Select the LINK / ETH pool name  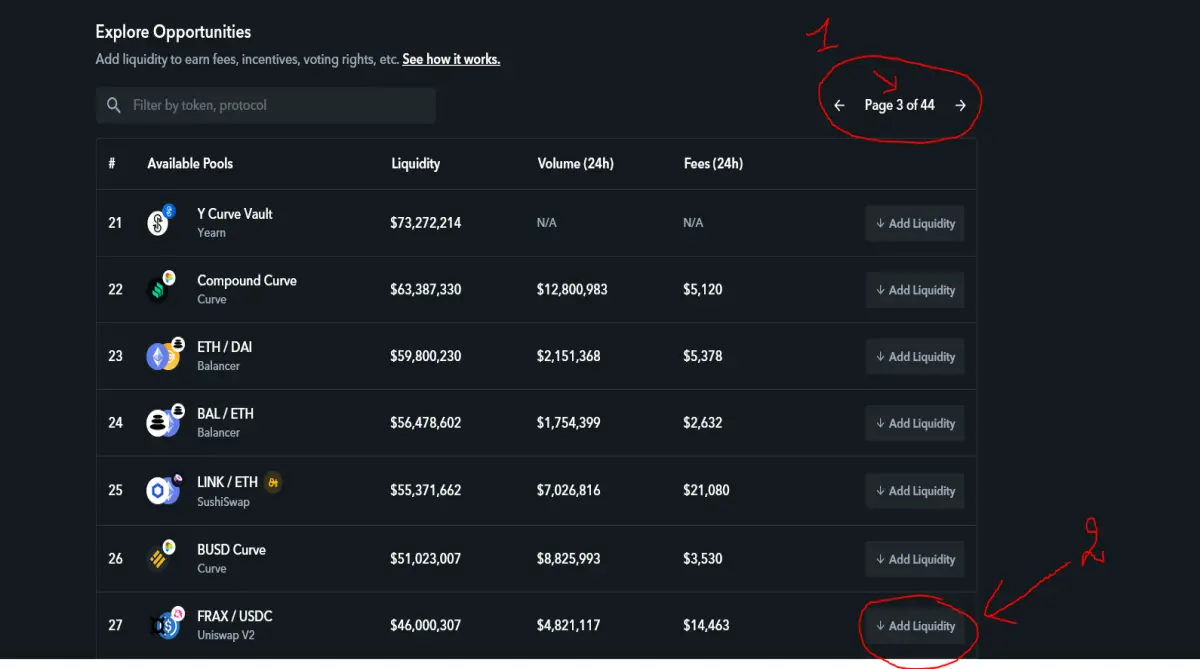pyautogui.click(x=228, y=482)
